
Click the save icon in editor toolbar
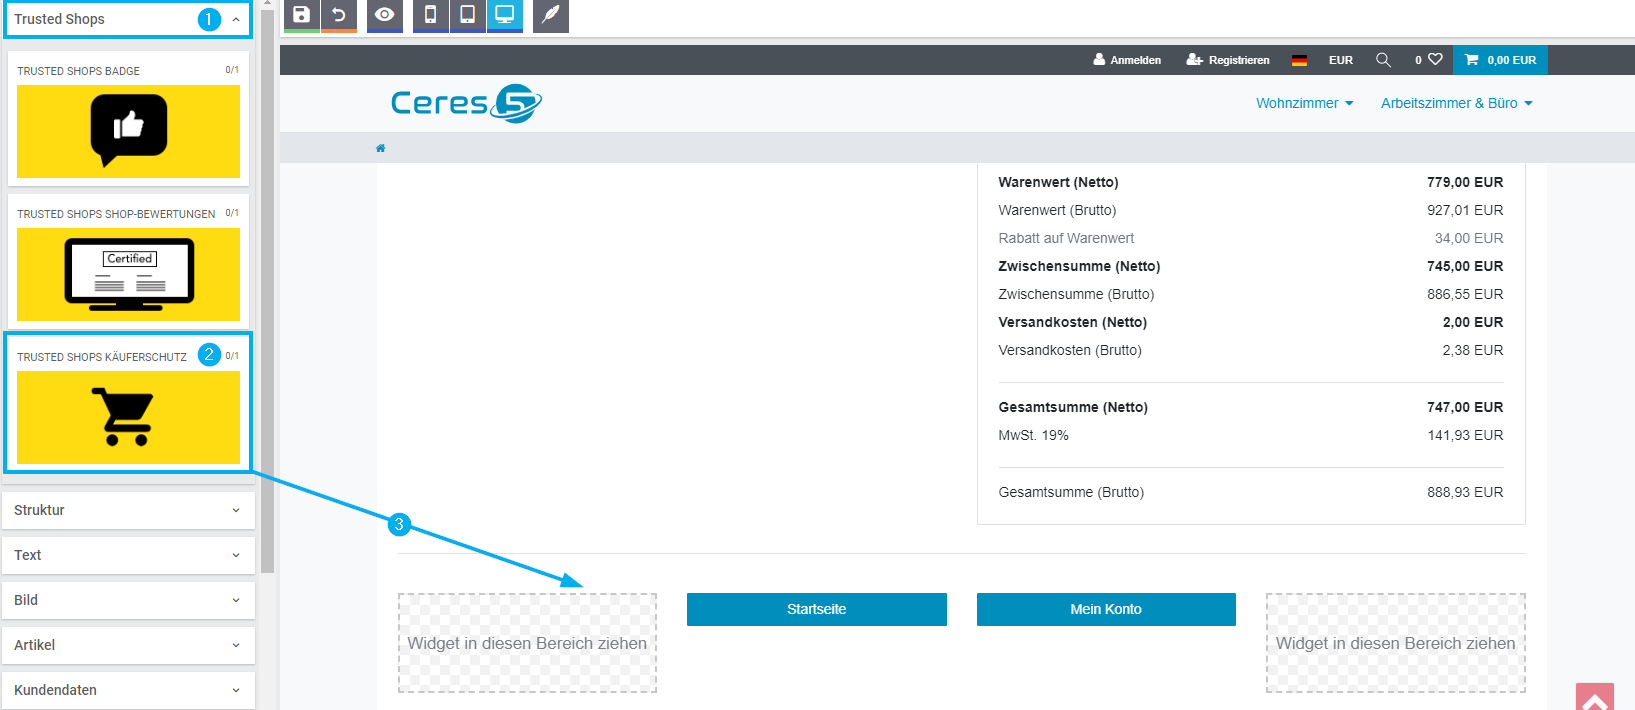click(x=301, y=15)
